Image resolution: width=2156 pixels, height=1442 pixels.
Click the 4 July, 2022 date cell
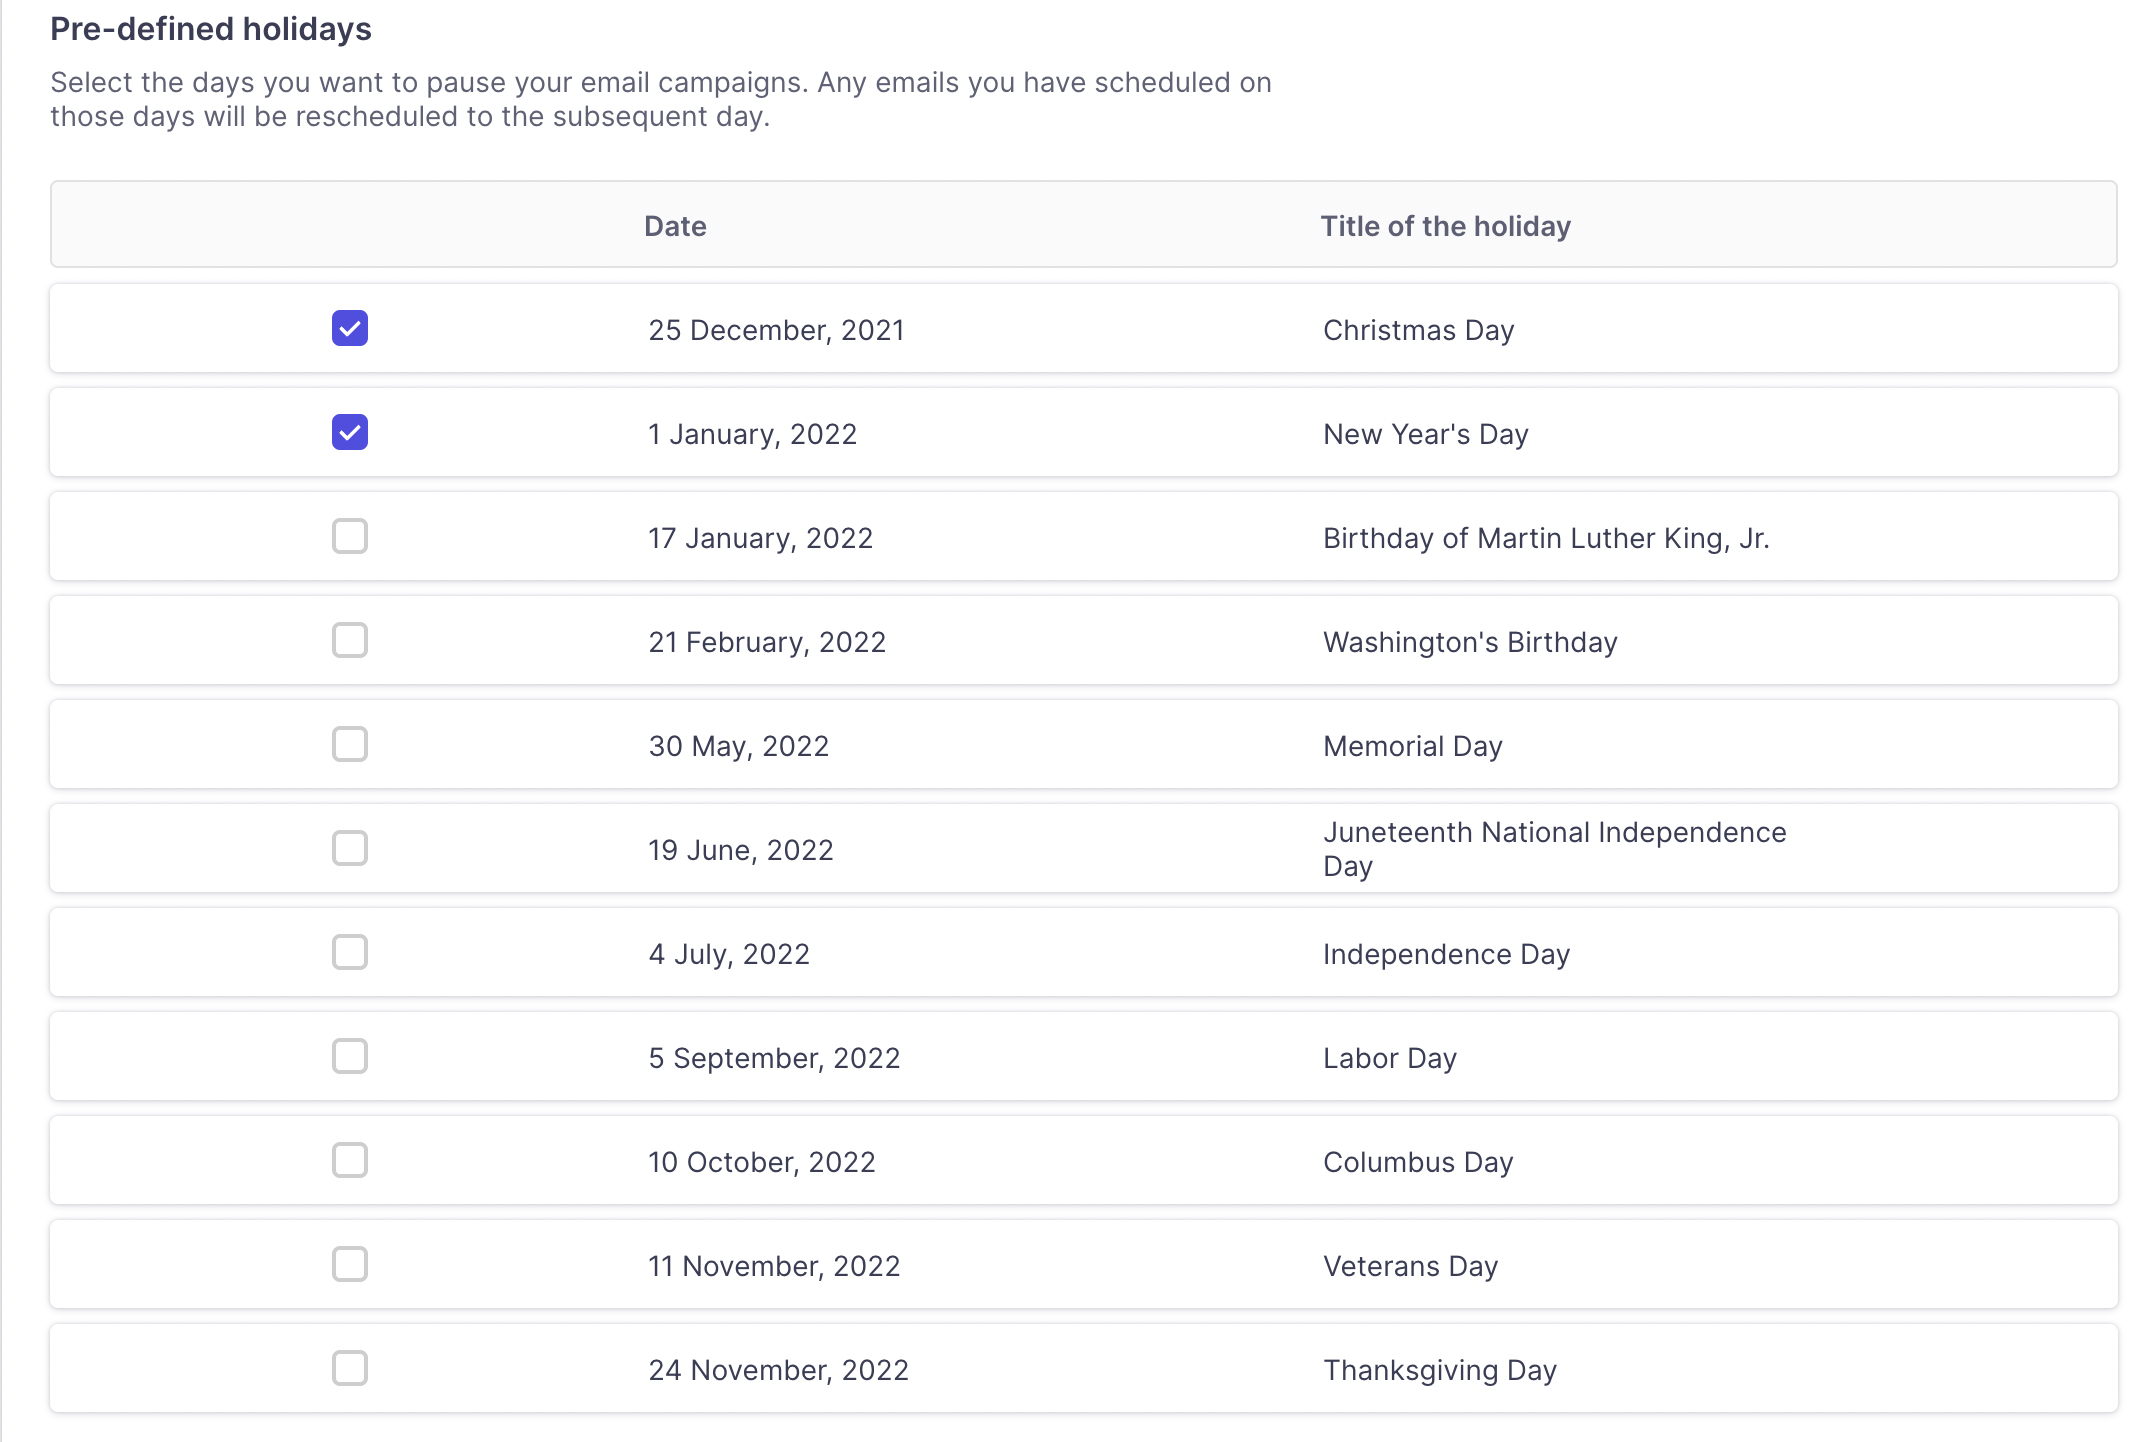click(729, 954)
